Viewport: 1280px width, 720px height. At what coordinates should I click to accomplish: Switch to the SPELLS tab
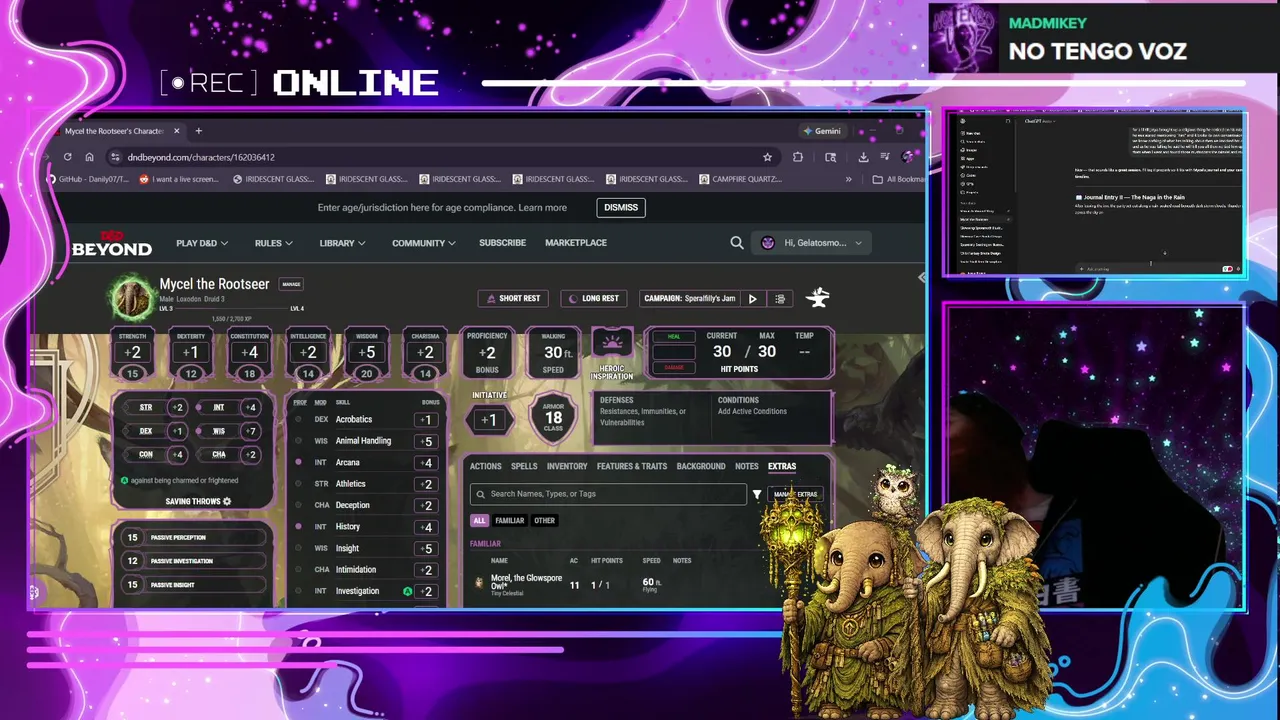(524, 466)
